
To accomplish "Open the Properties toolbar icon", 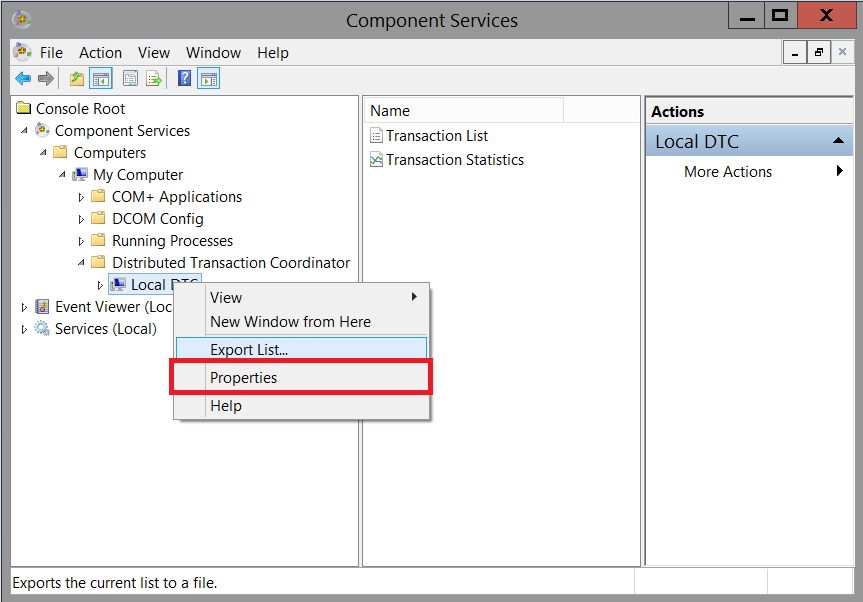I will click(x=130, y=78).
